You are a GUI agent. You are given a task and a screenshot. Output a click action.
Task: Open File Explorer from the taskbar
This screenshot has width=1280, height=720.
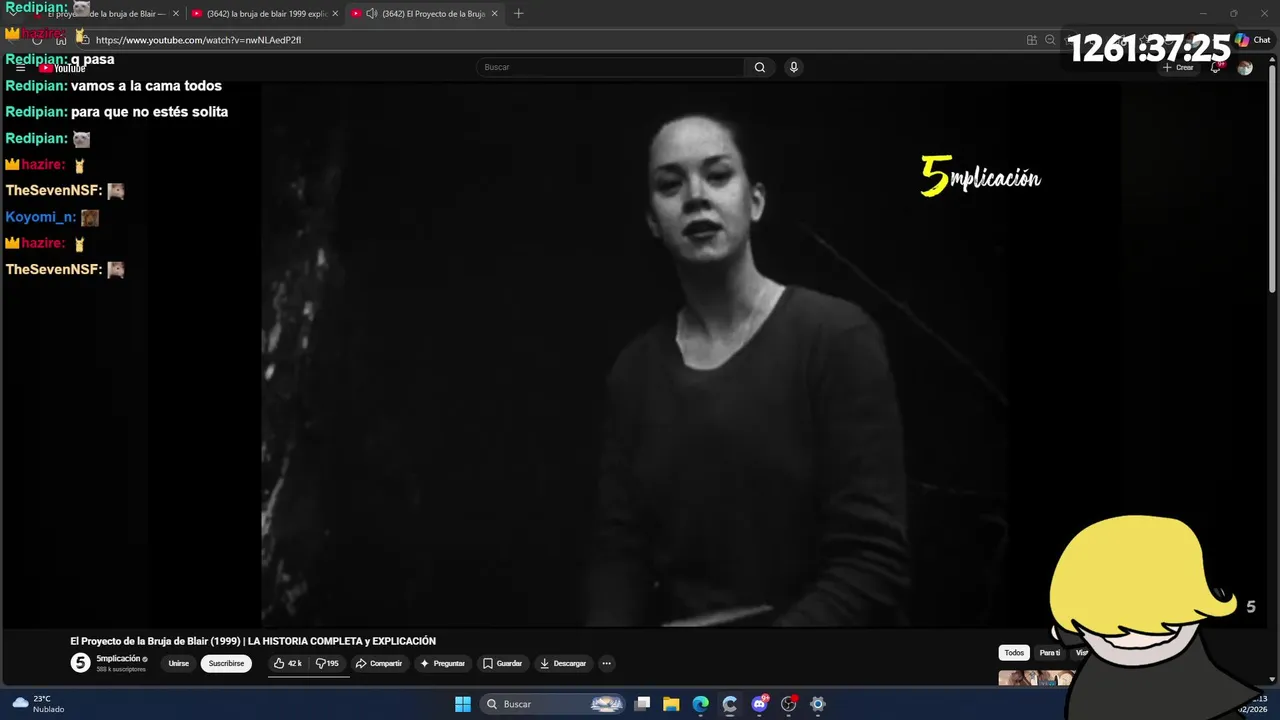click(x=671, y=704)
